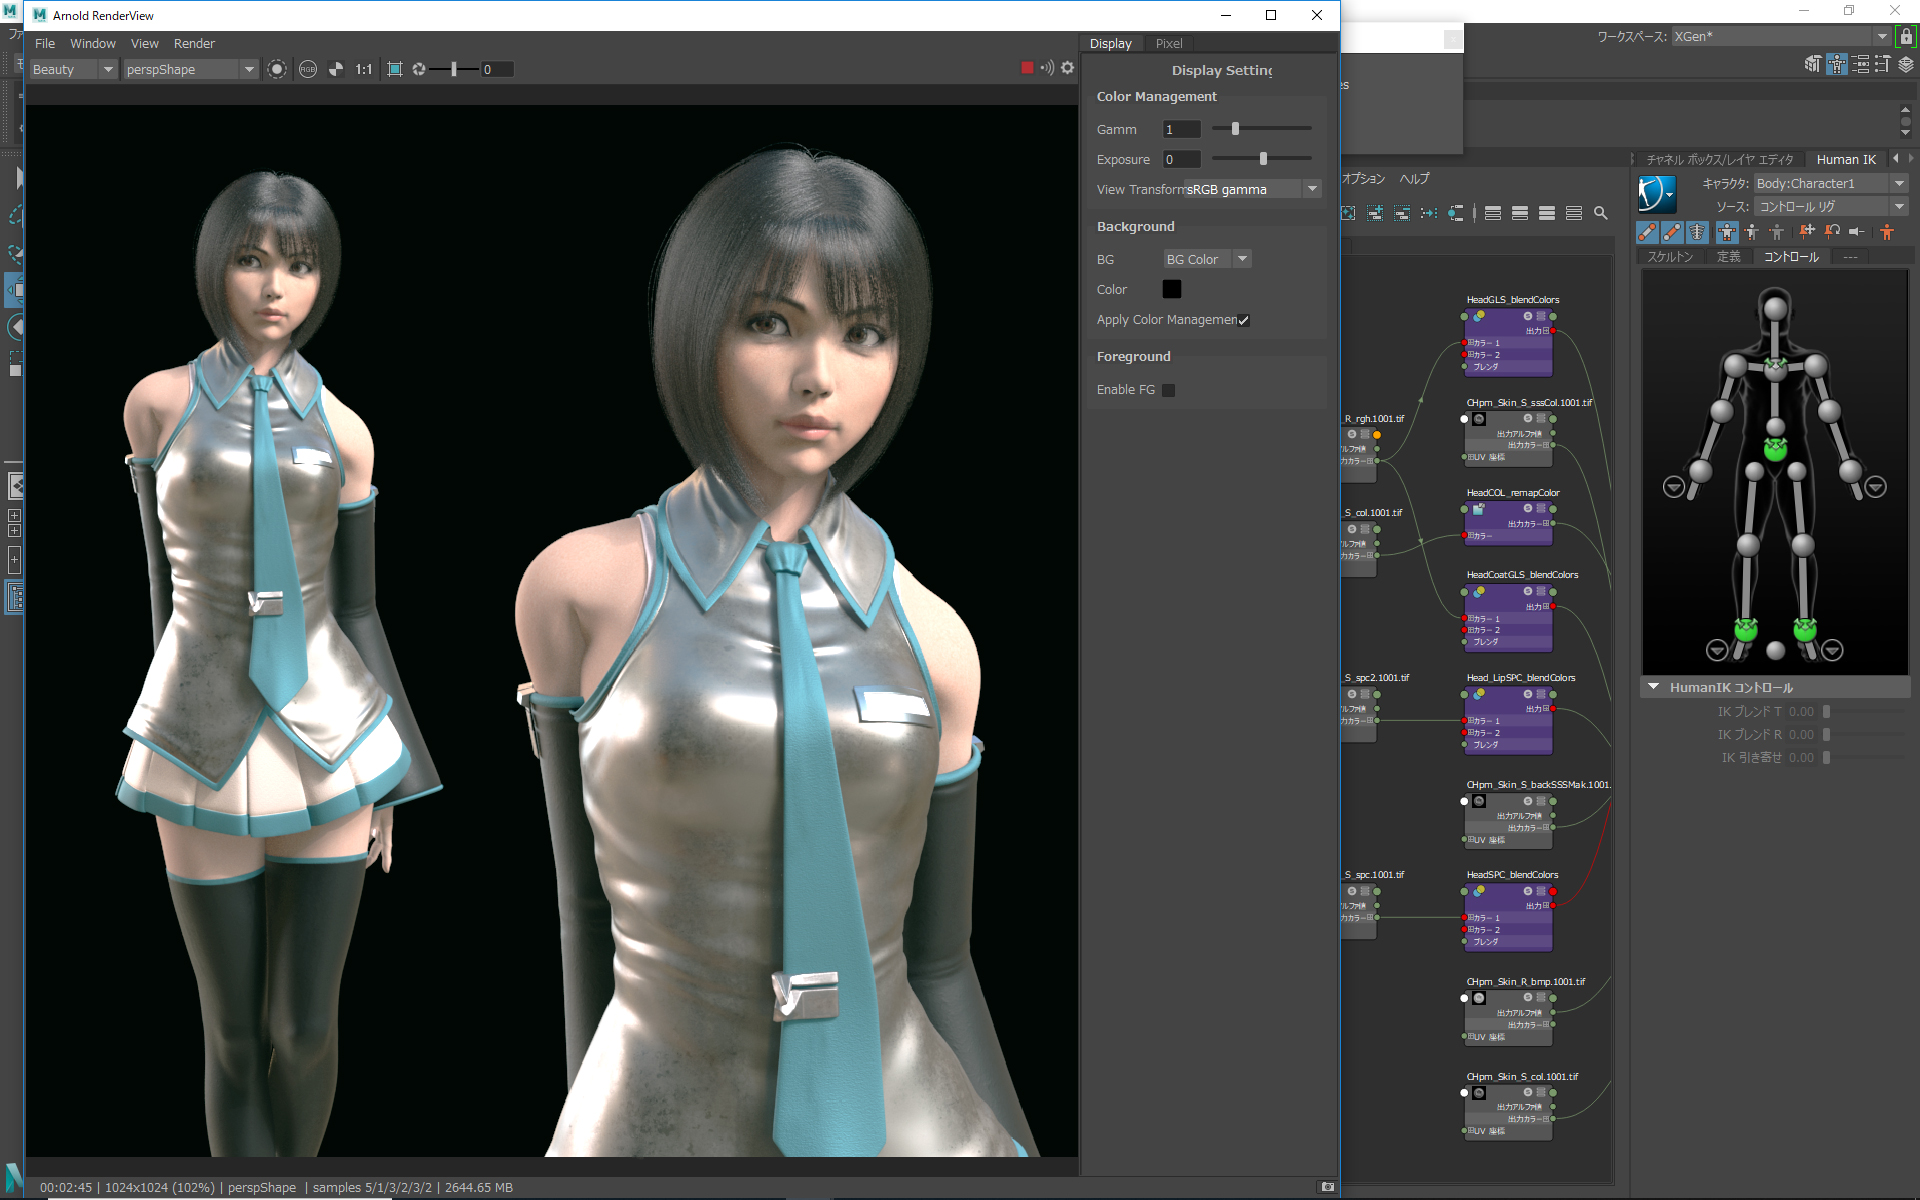This screenshot has width=1920, height=1200.
Task: Click the RGB channel display icon
Action: point(308,69)
